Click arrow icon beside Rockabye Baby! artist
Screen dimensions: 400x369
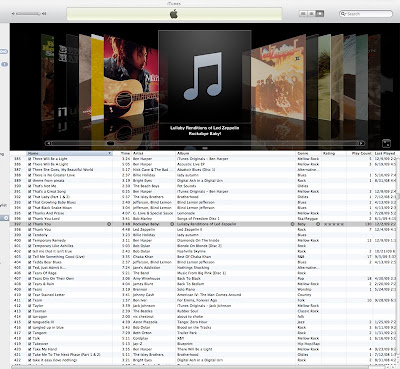[x=172, y=224]
